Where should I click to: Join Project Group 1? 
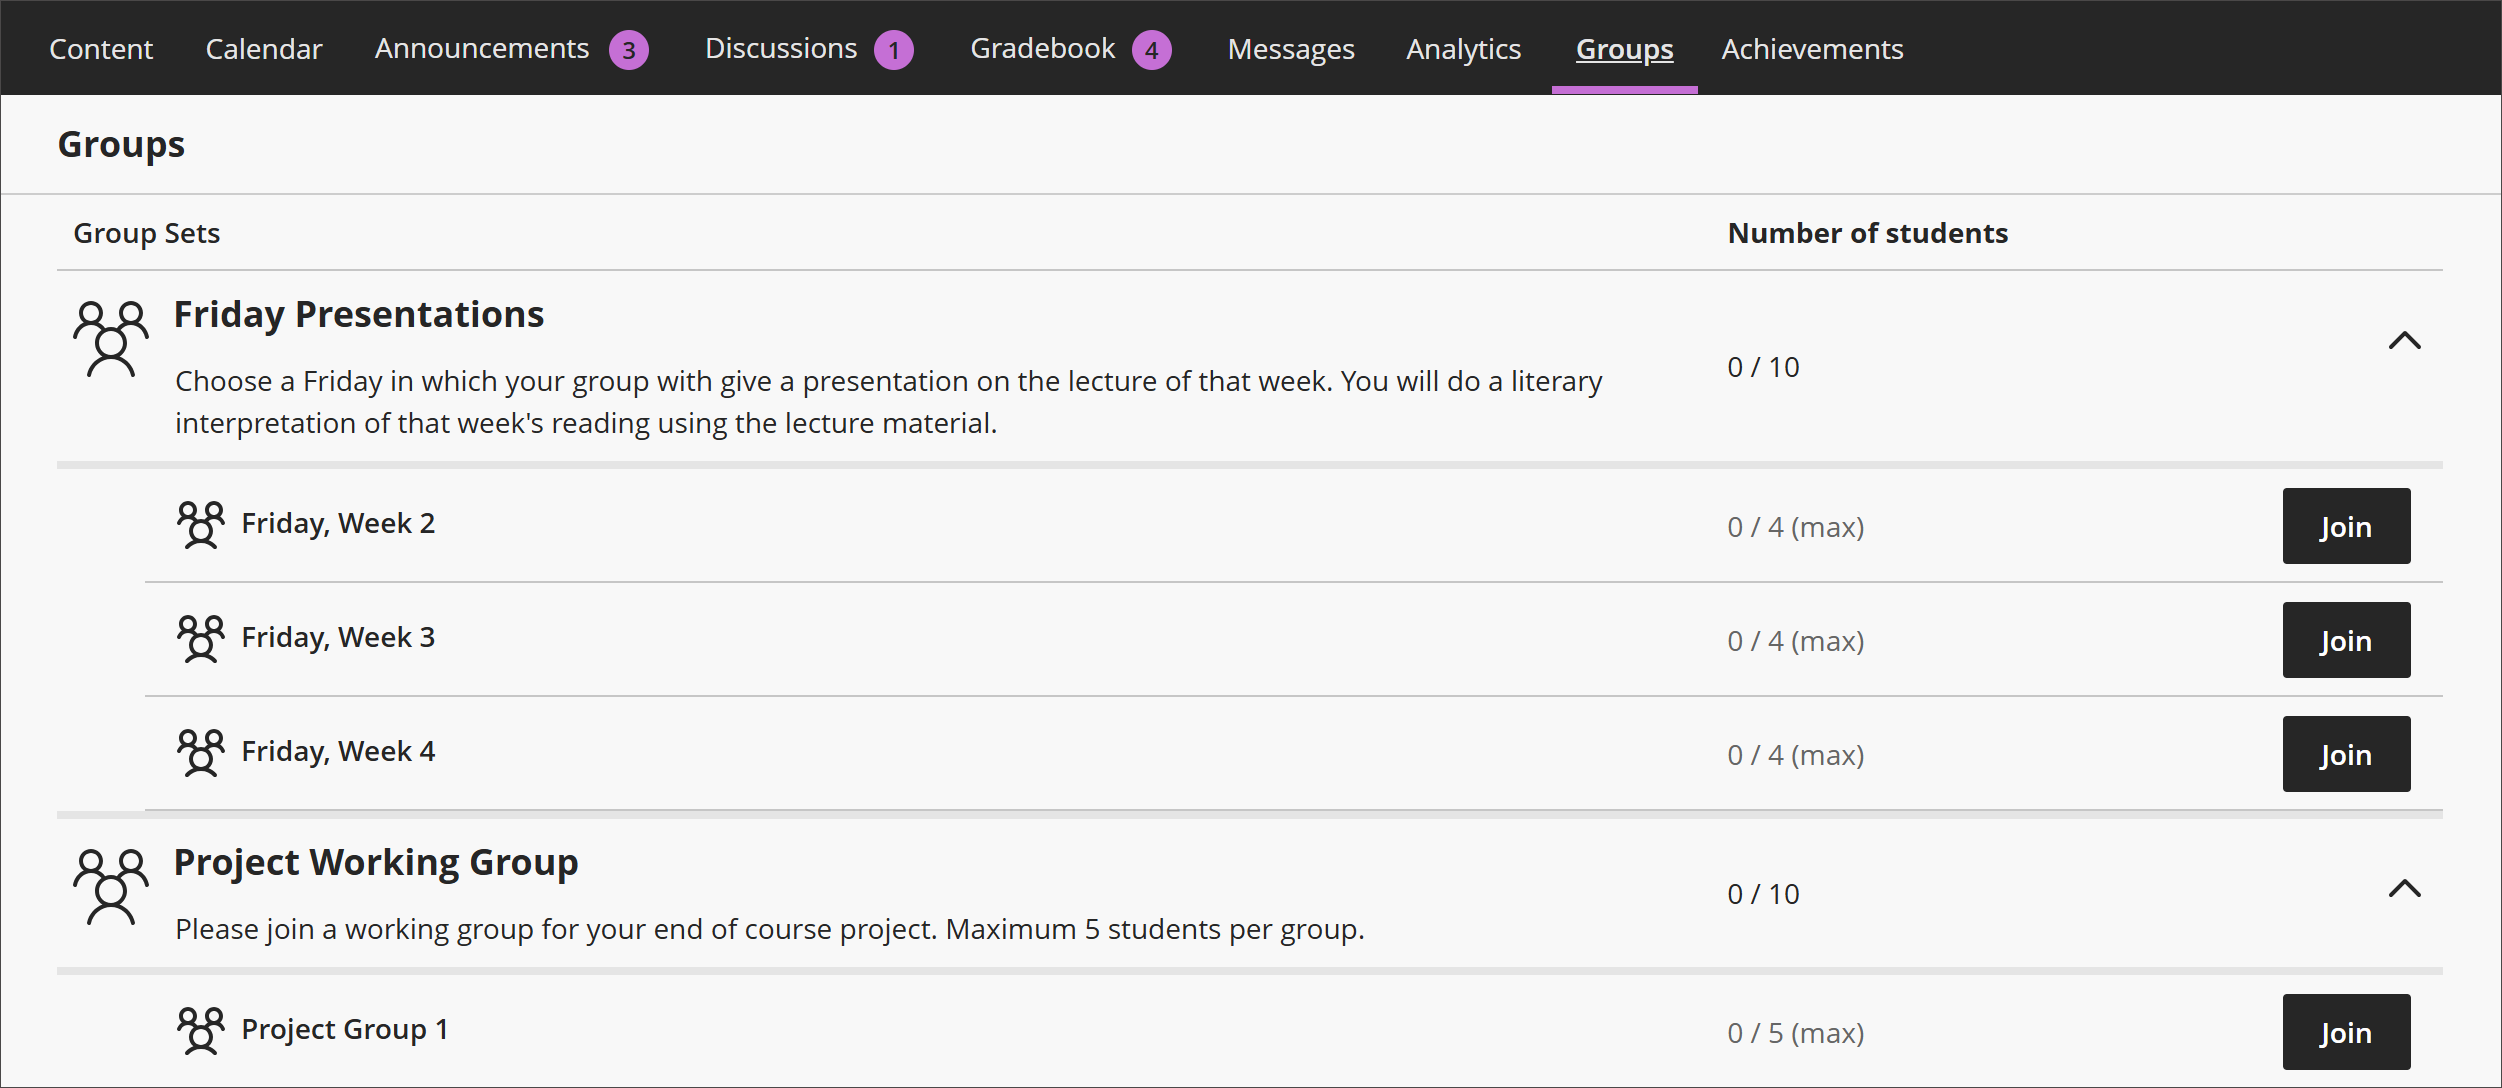[2346, 1031]
